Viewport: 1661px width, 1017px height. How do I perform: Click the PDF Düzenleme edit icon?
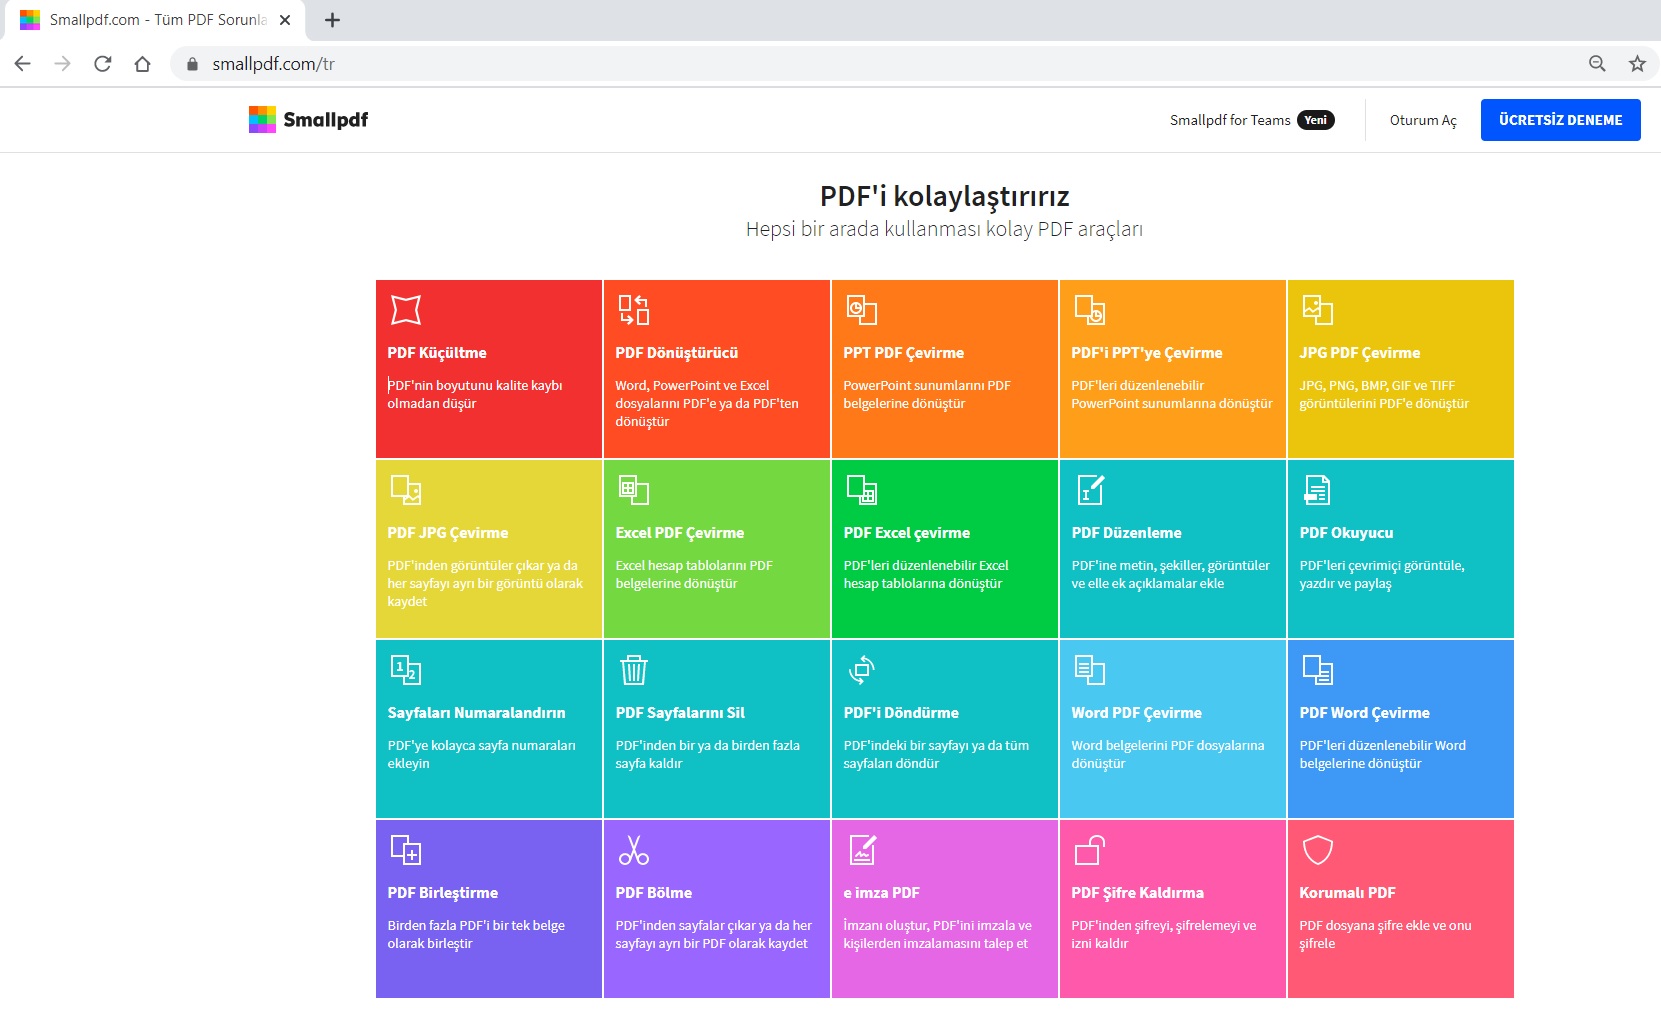1090,490
